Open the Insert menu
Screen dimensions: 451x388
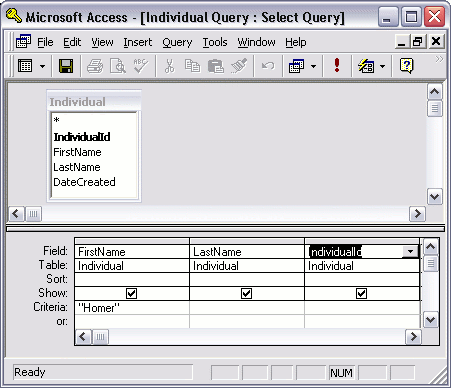(x=138, y=42)
